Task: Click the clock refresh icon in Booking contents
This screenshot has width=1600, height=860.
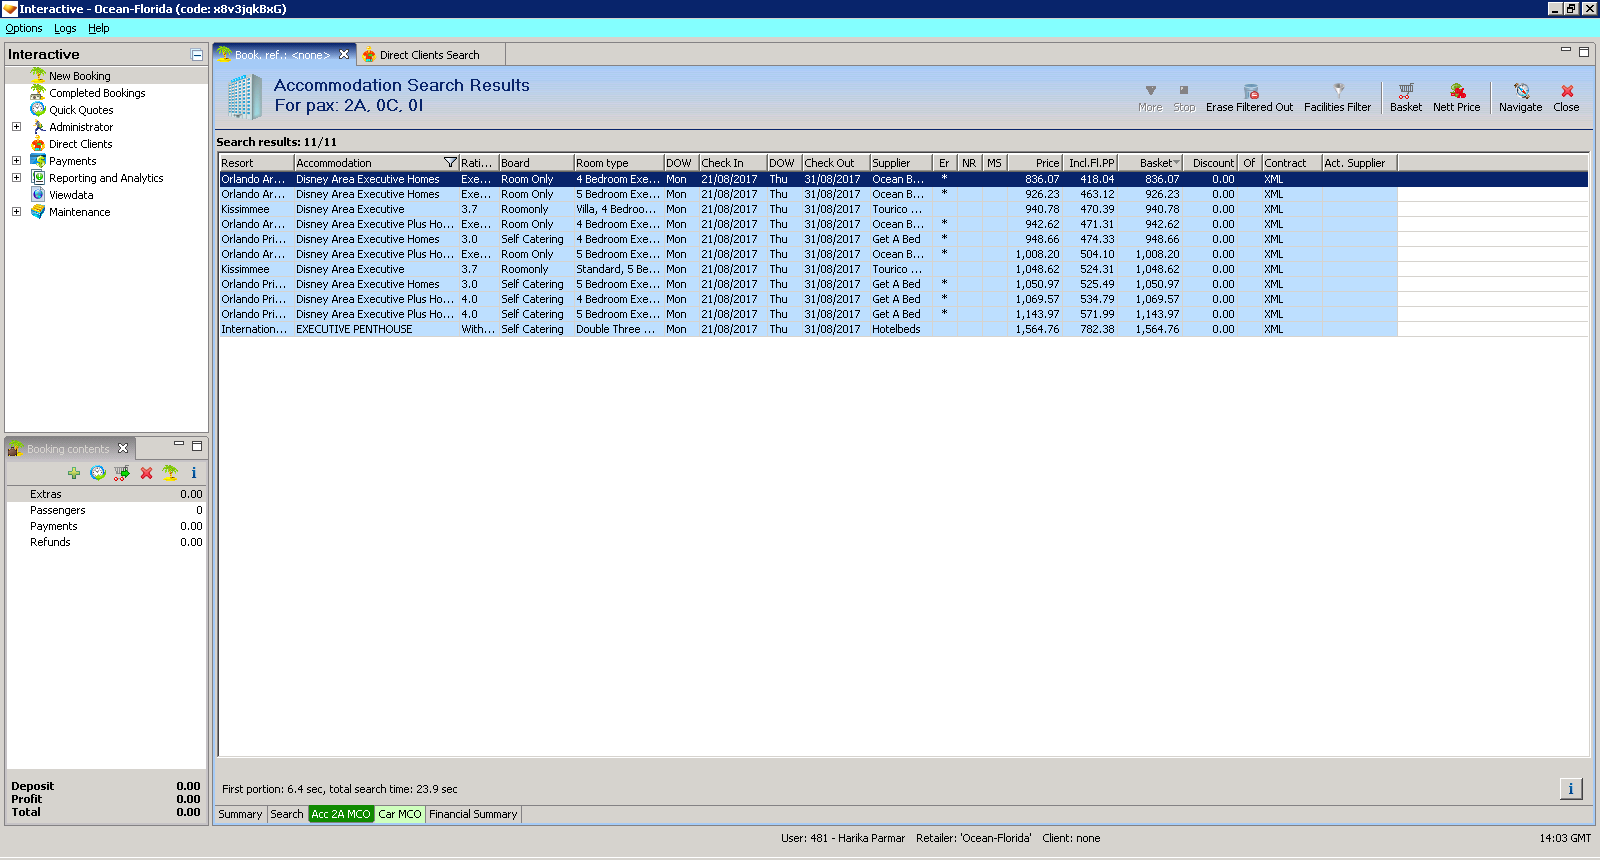Action: pyautogui.click(x=98, y=473)
